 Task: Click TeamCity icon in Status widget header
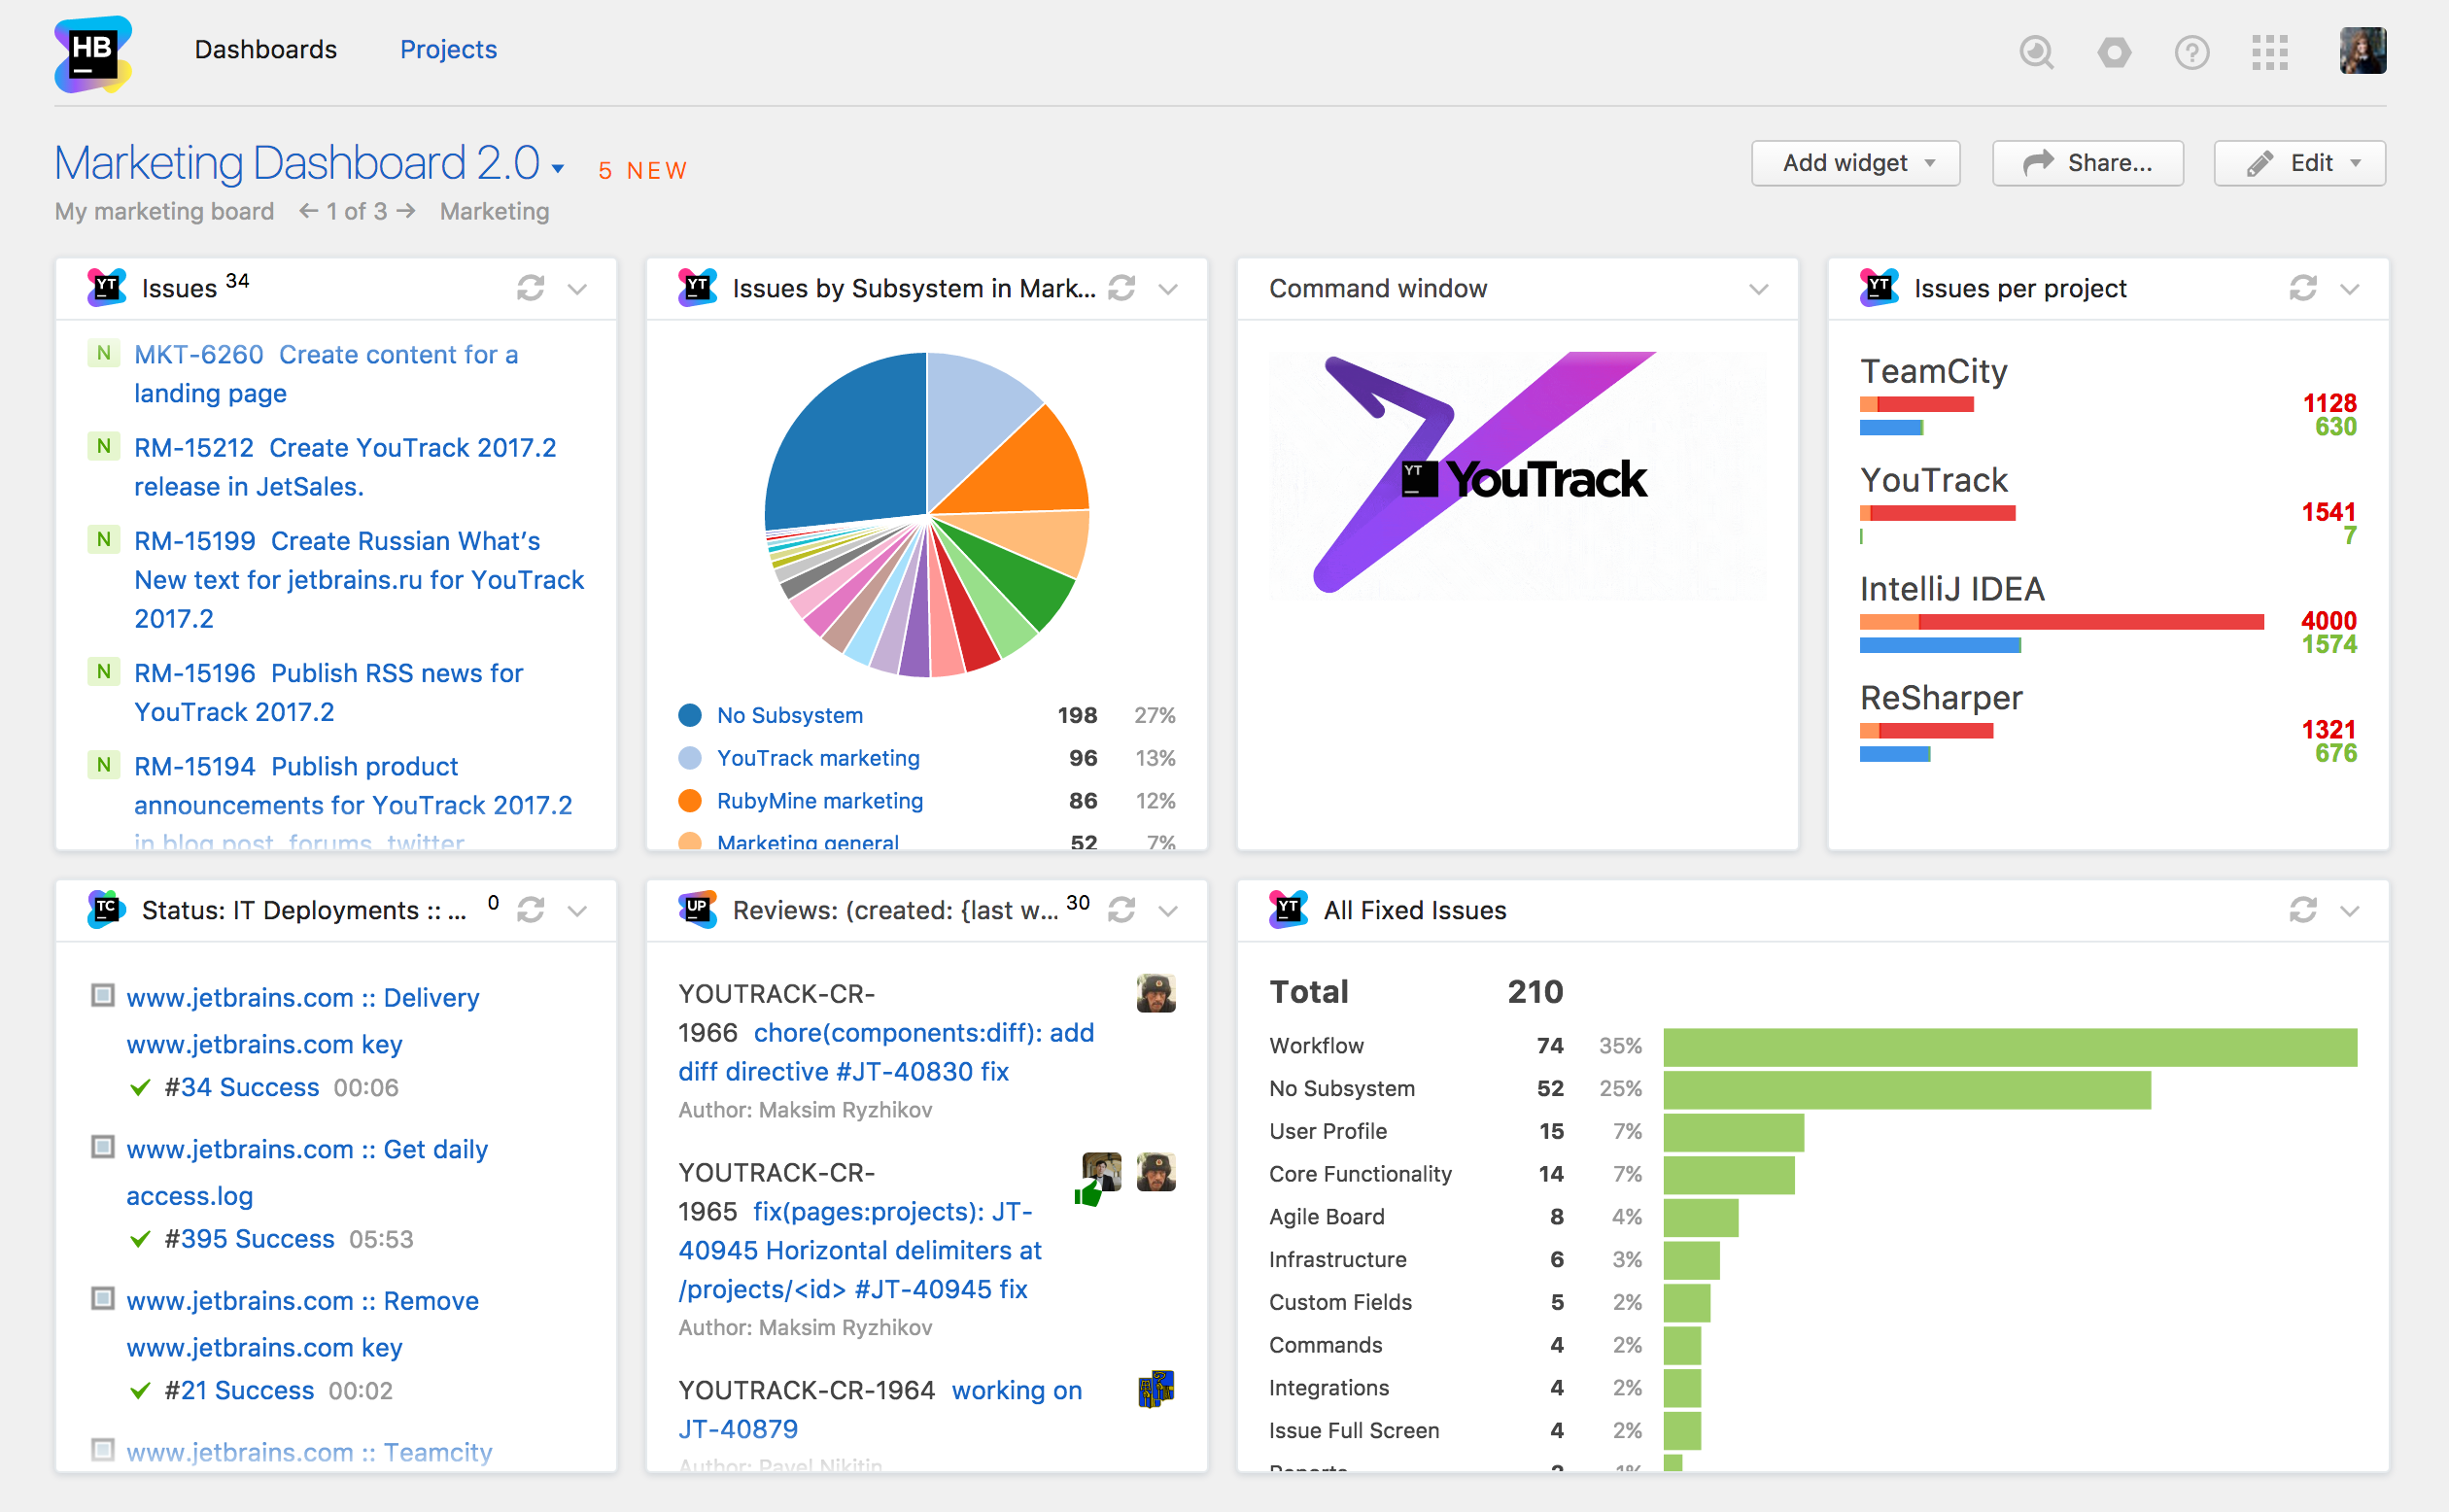107,909
